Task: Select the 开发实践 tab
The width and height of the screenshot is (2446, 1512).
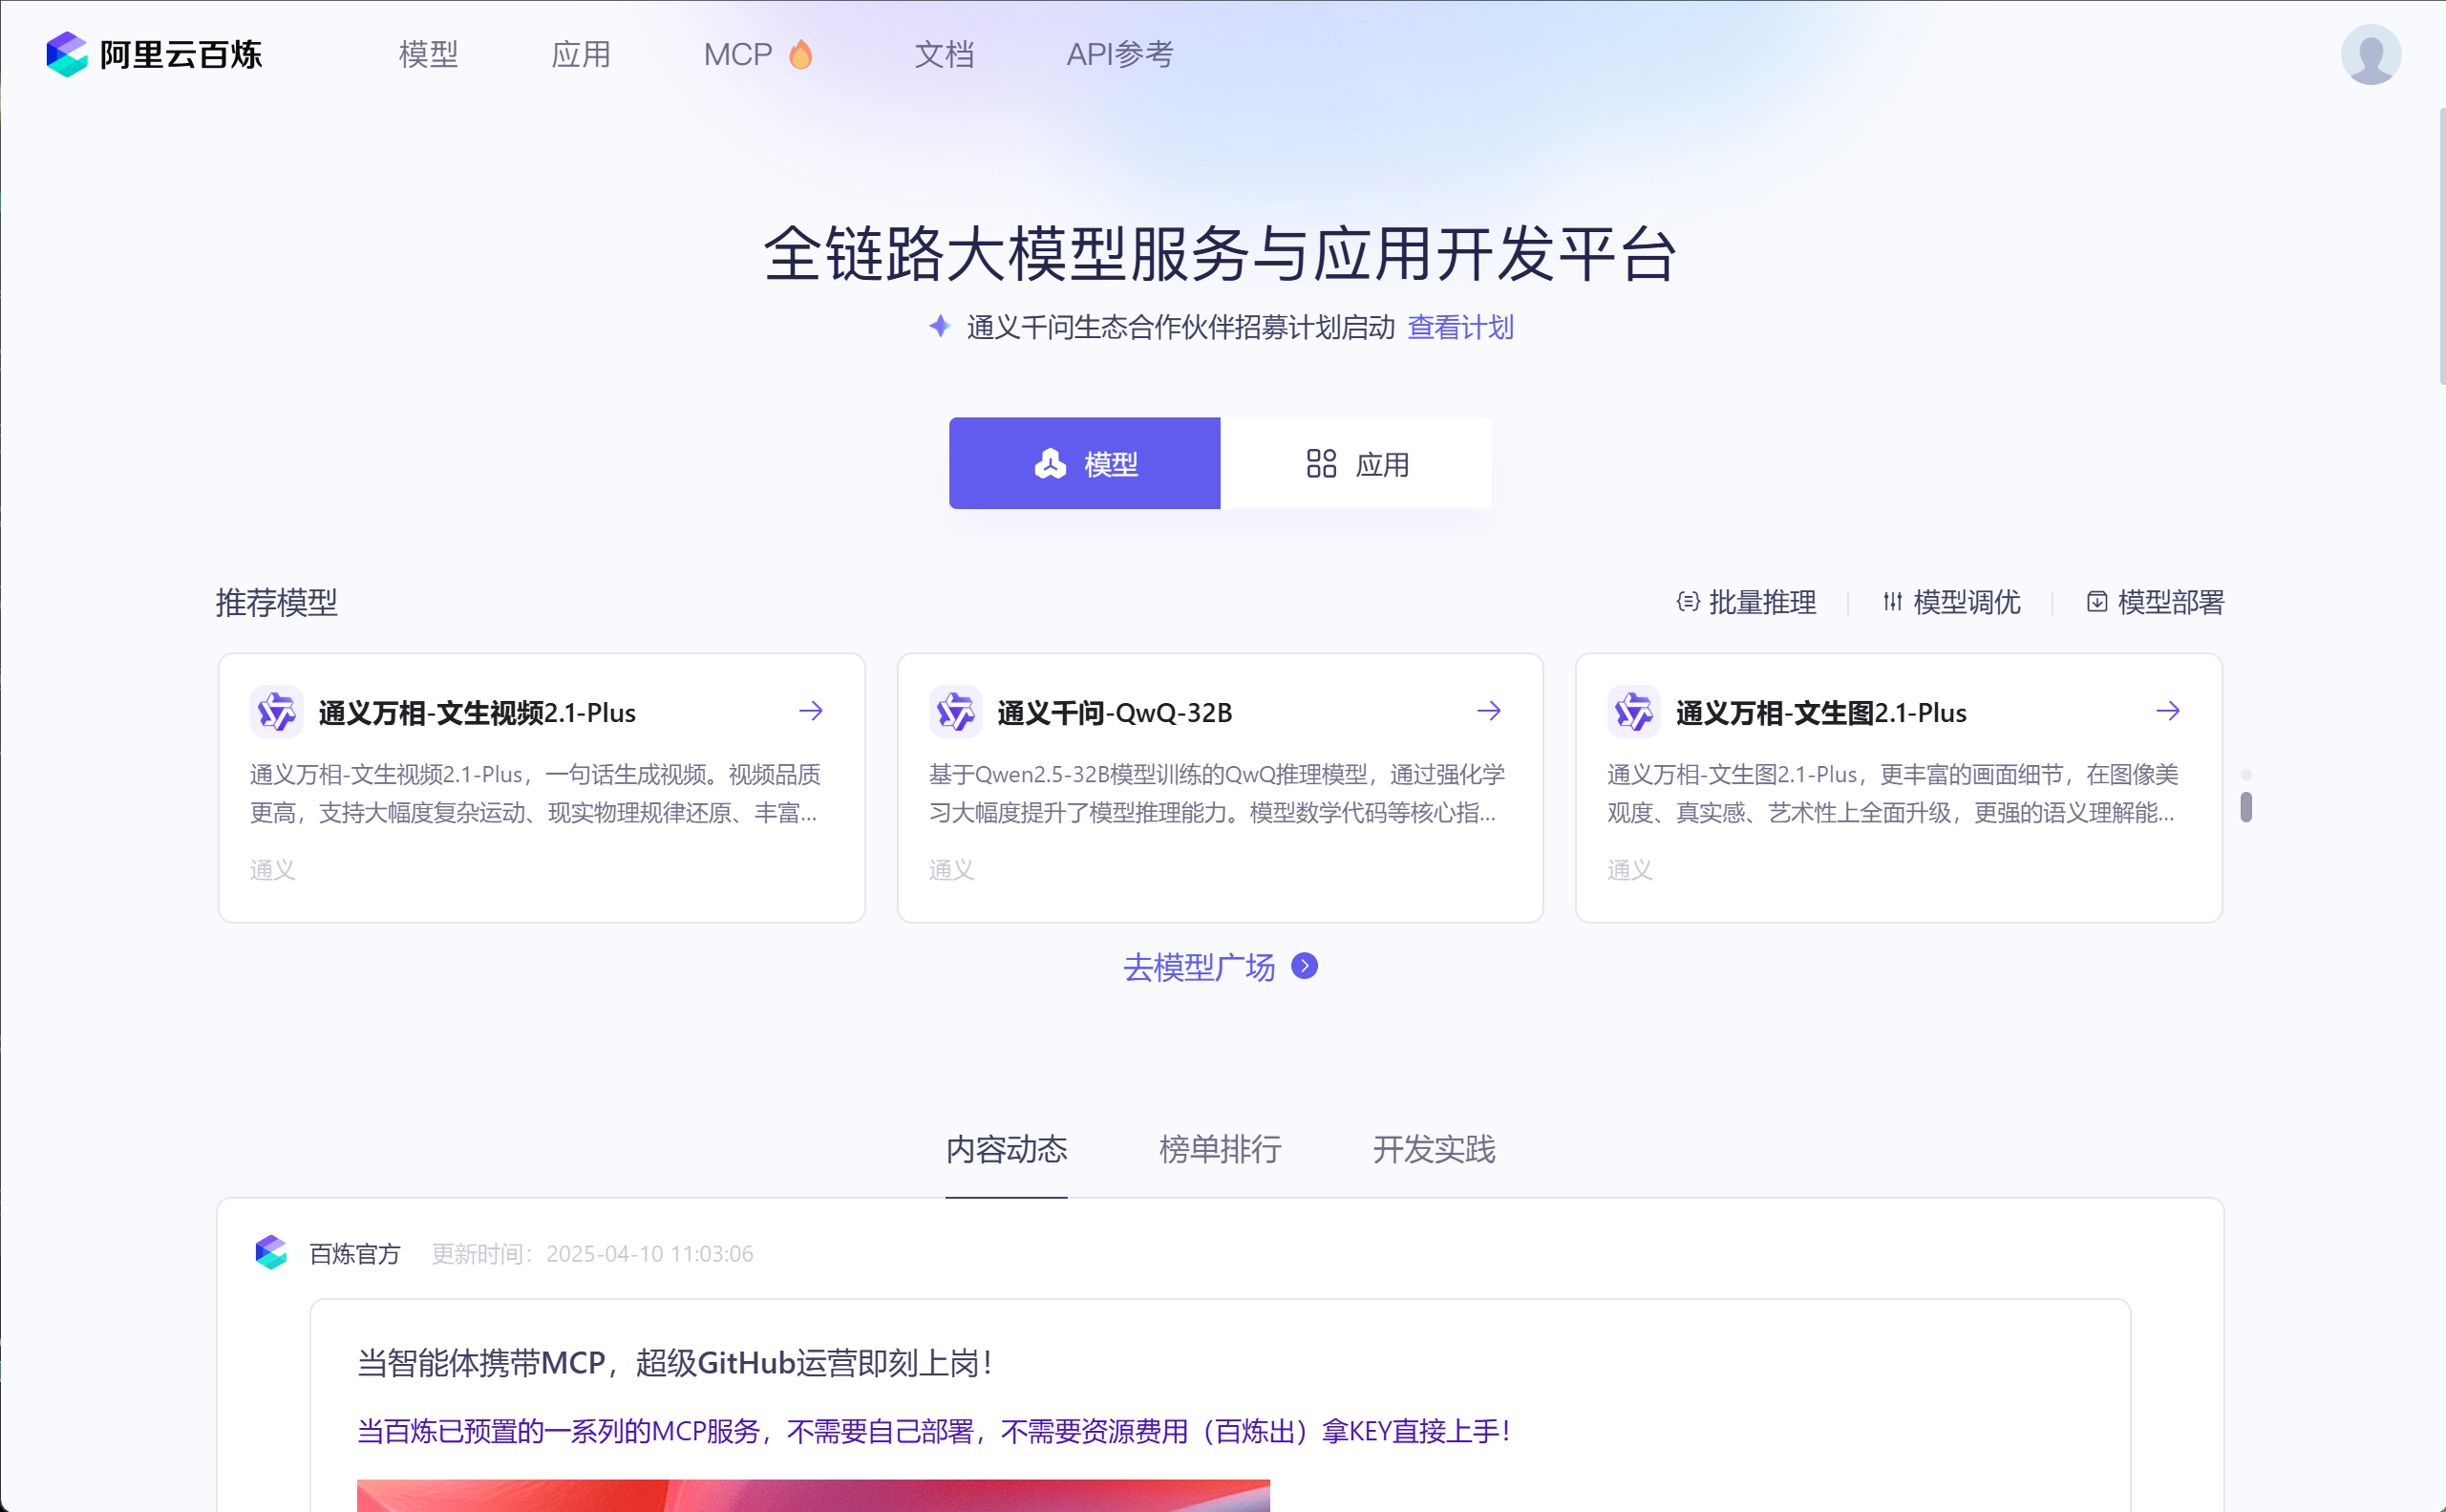Action: 1434,1150
